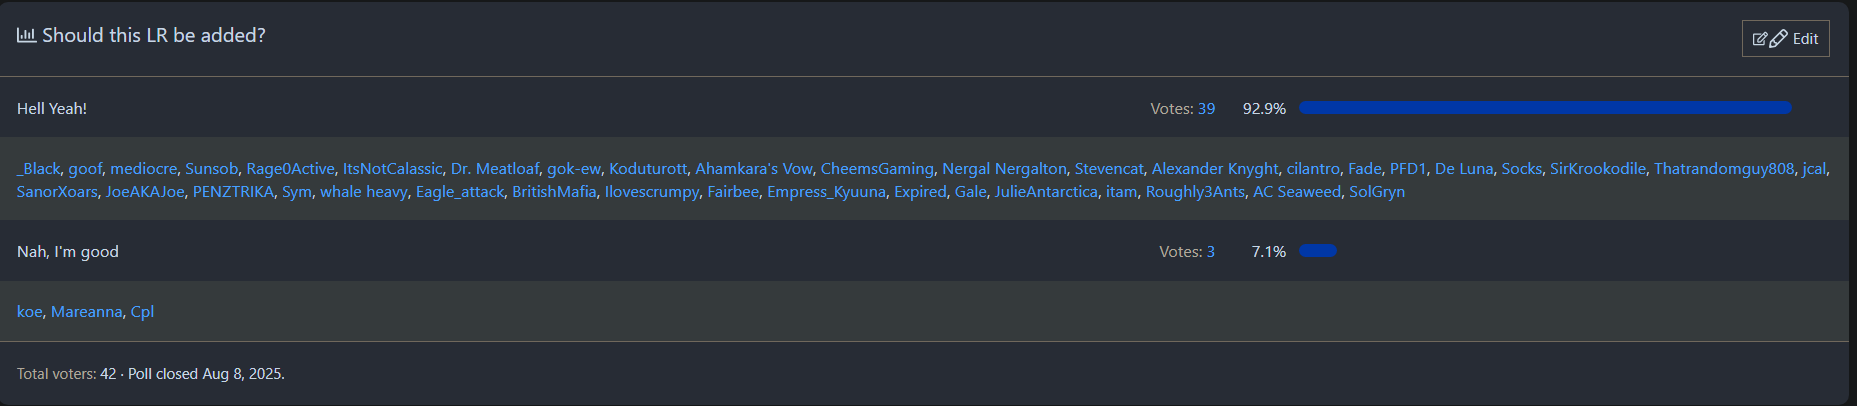The width and height of the screenshot is (1857, 406).
Task: Open voter profile _Black
Action: coord(39,169)
